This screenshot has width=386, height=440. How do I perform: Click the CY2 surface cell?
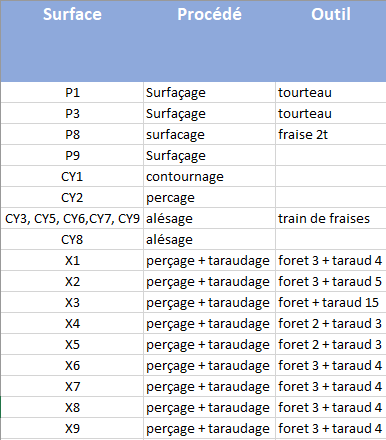(x=72, y=197)
